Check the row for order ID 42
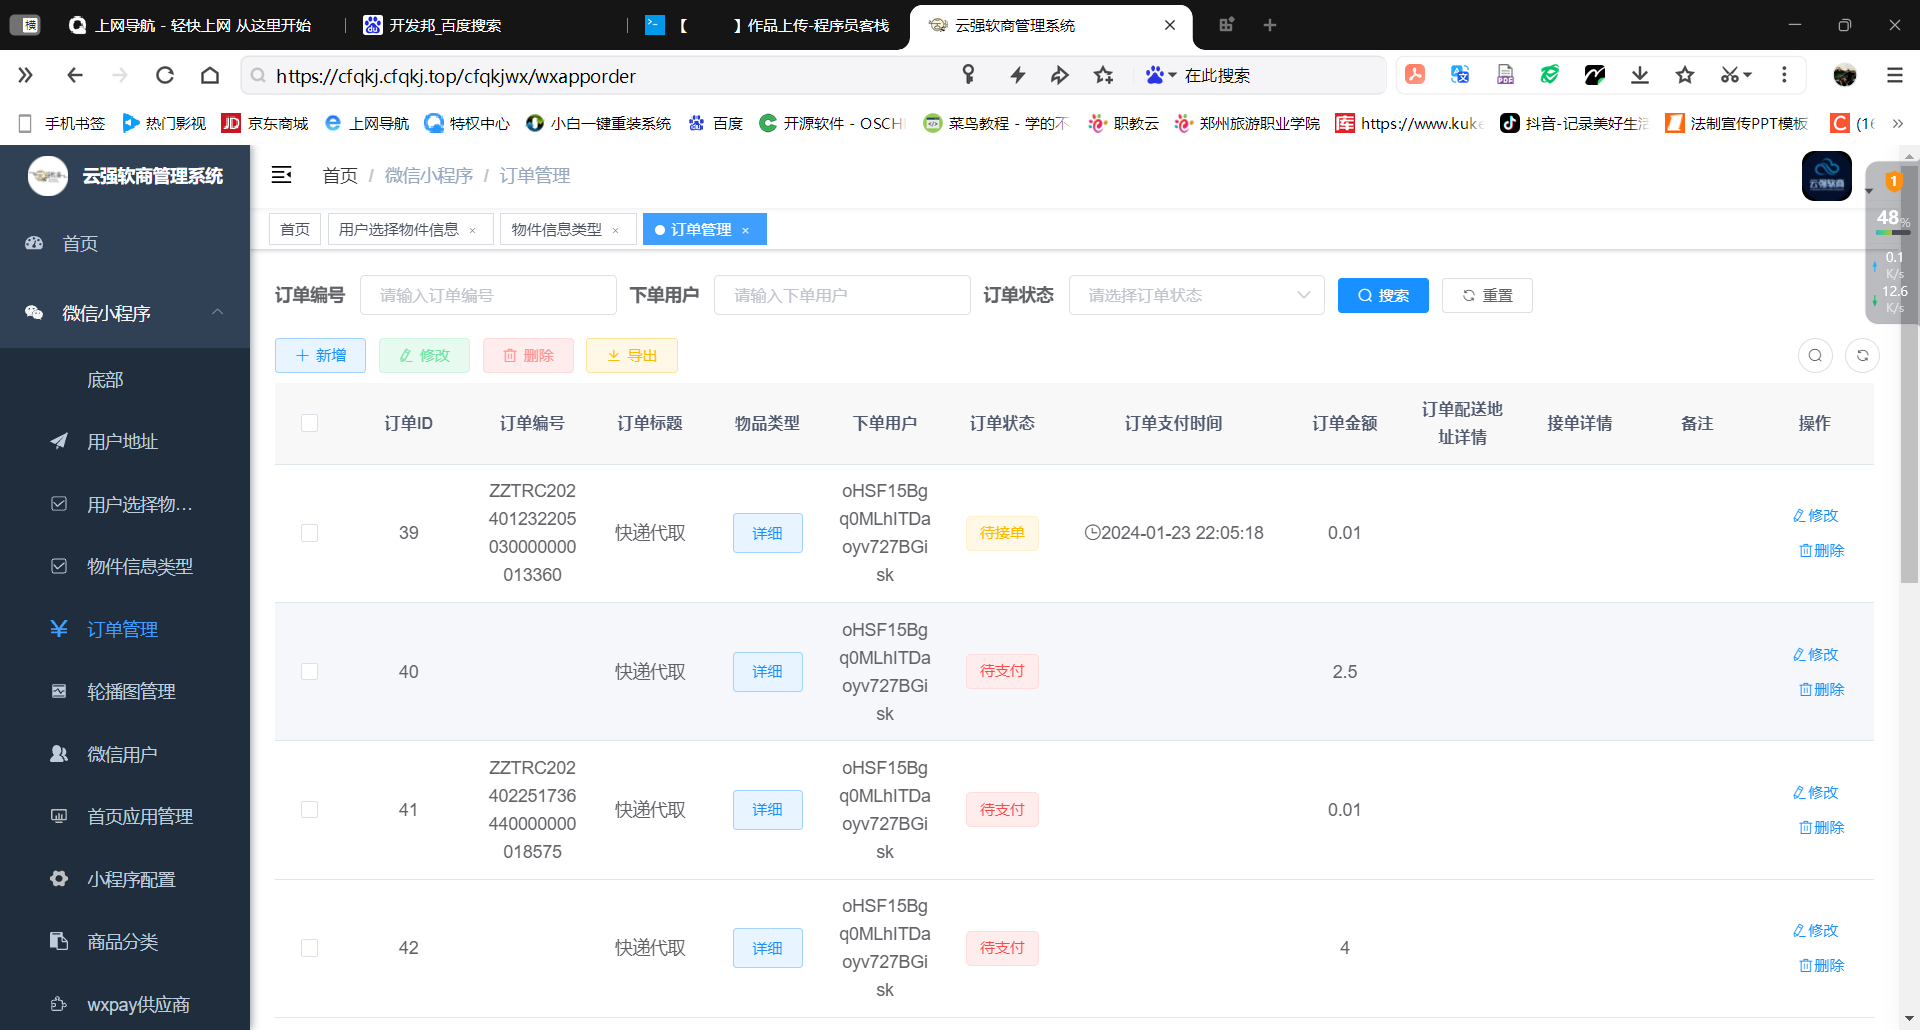 [x=310, y=947]
